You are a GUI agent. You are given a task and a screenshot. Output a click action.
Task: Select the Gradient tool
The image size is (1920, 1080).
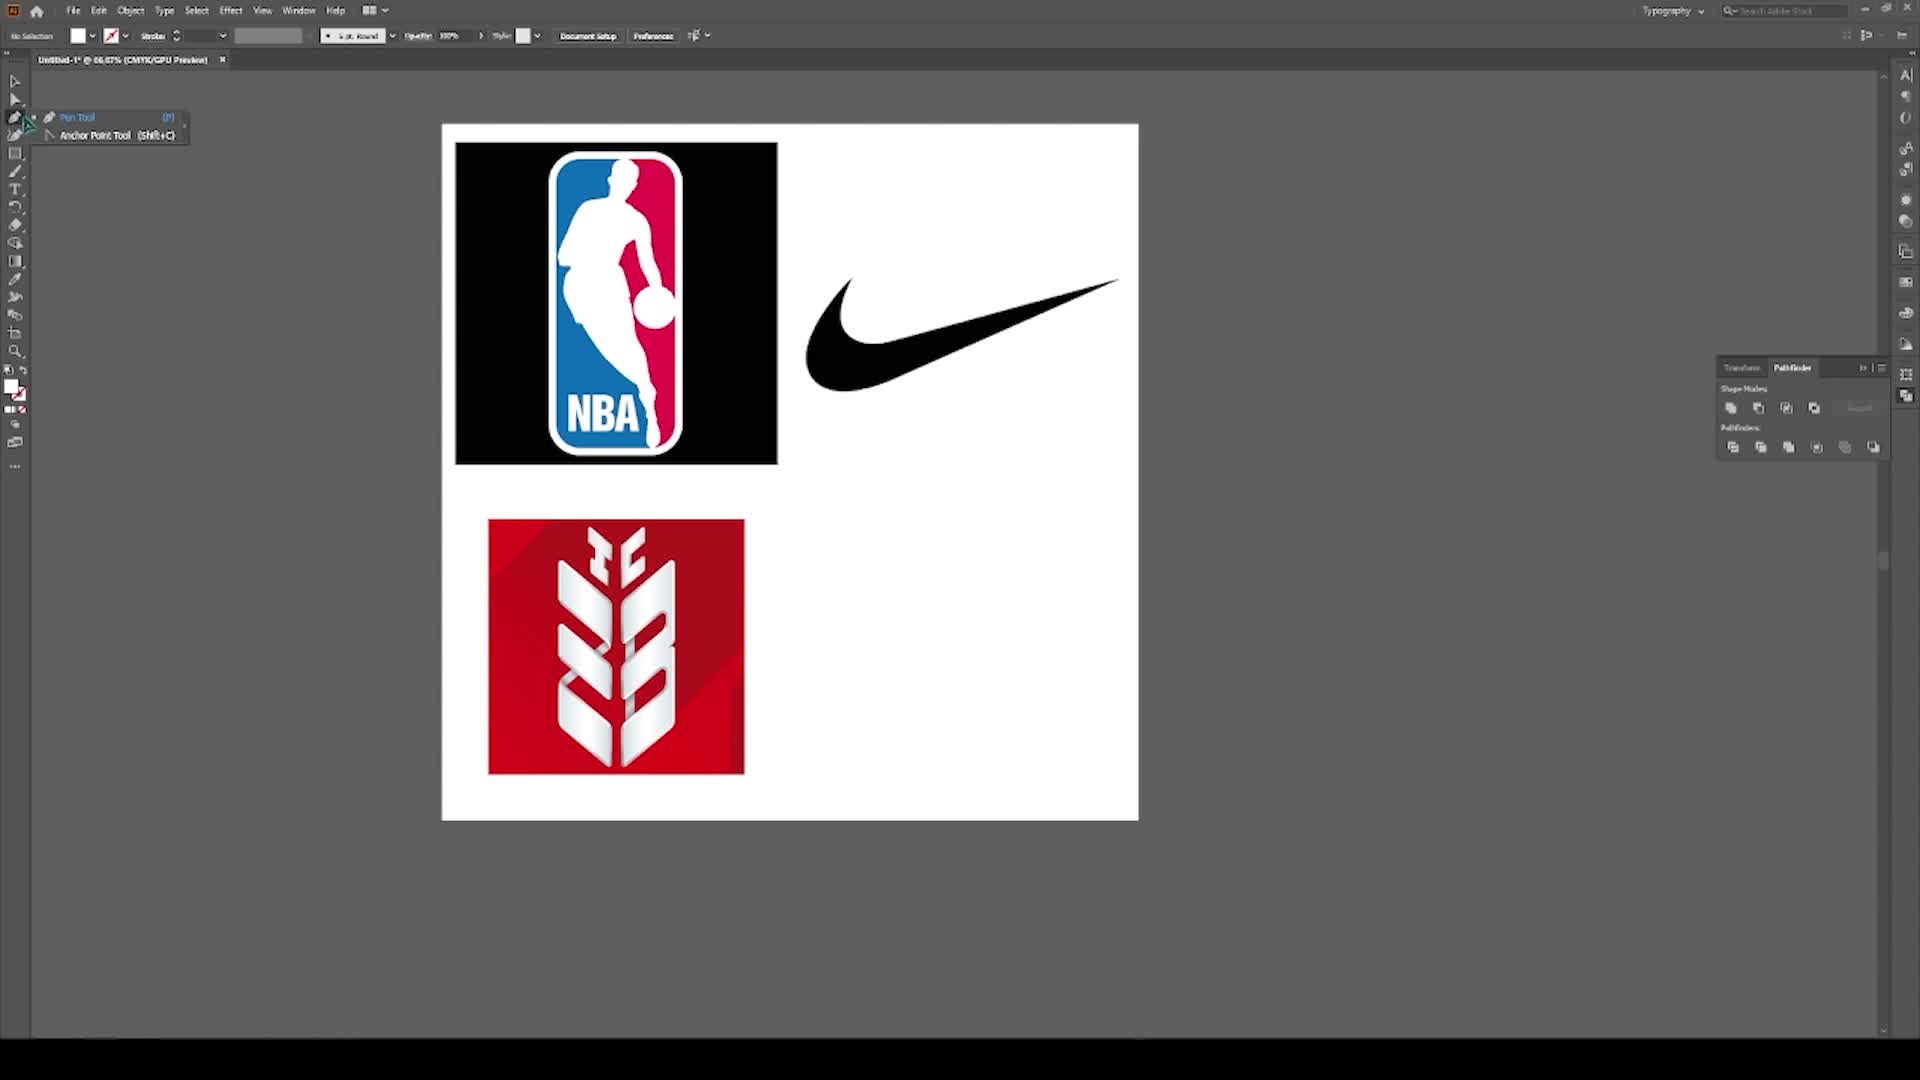(x=15, y=261)
